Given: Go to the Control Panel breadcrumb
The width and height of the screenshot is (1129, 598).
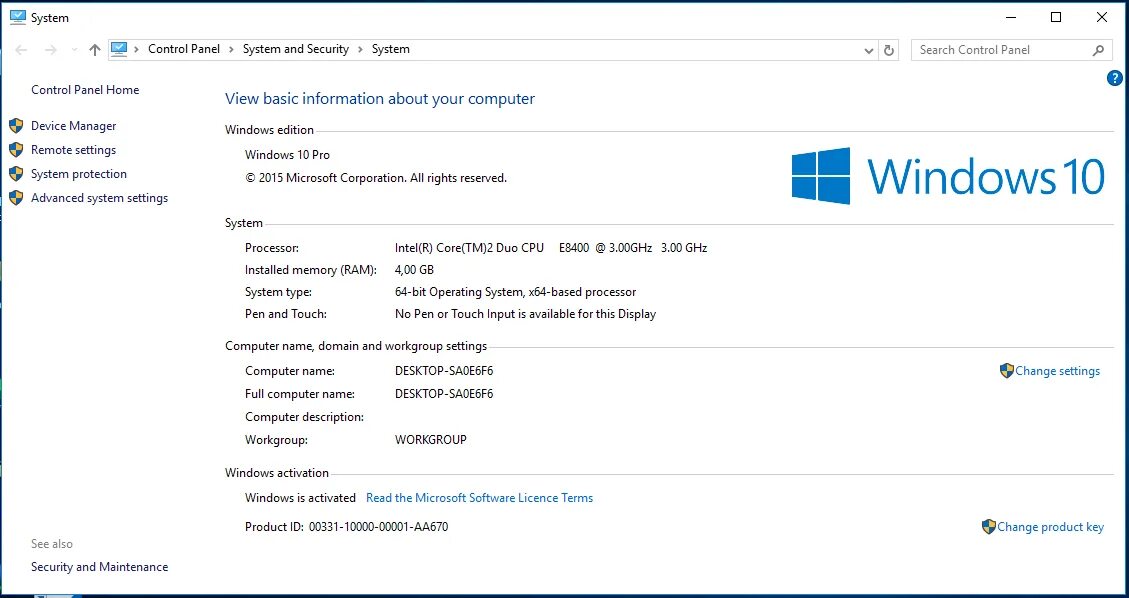Looking at the screenshot, I should coord(184,49).
